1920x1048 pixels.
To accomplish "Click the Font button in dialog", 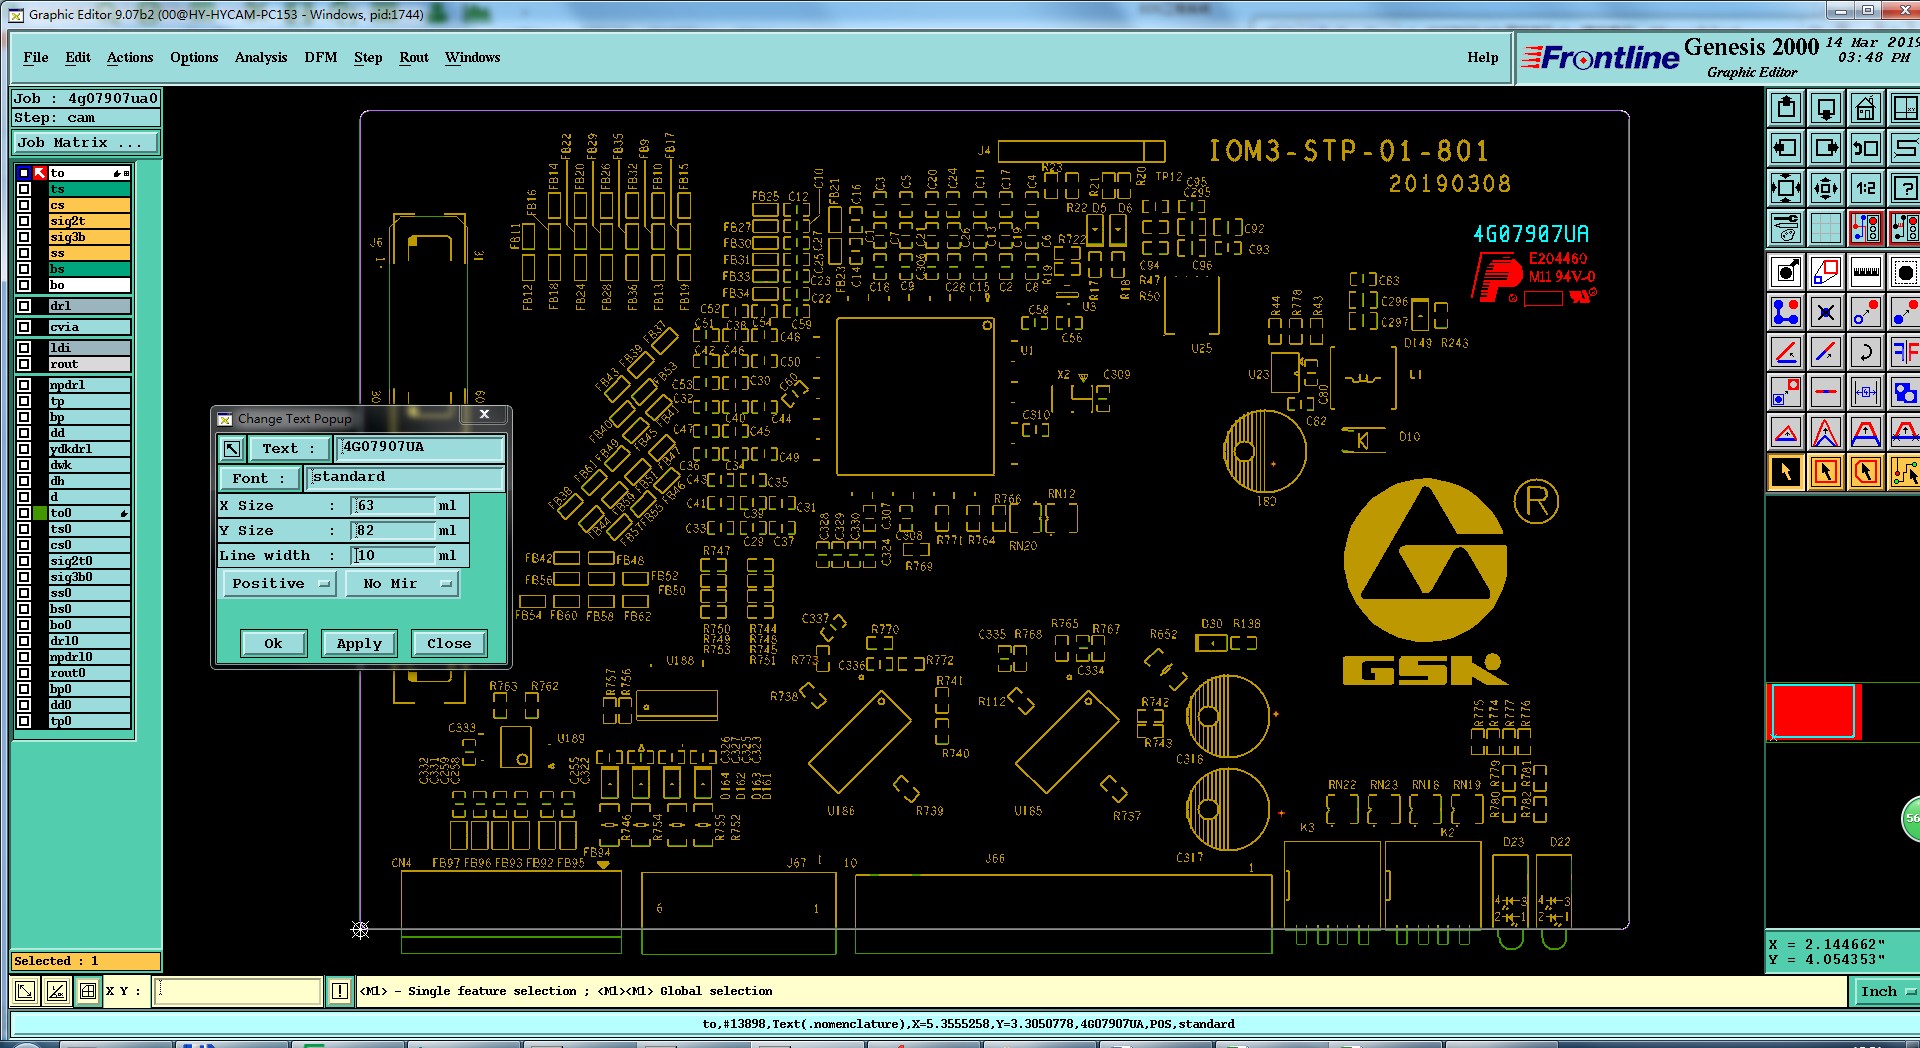I will pos(259,479).
